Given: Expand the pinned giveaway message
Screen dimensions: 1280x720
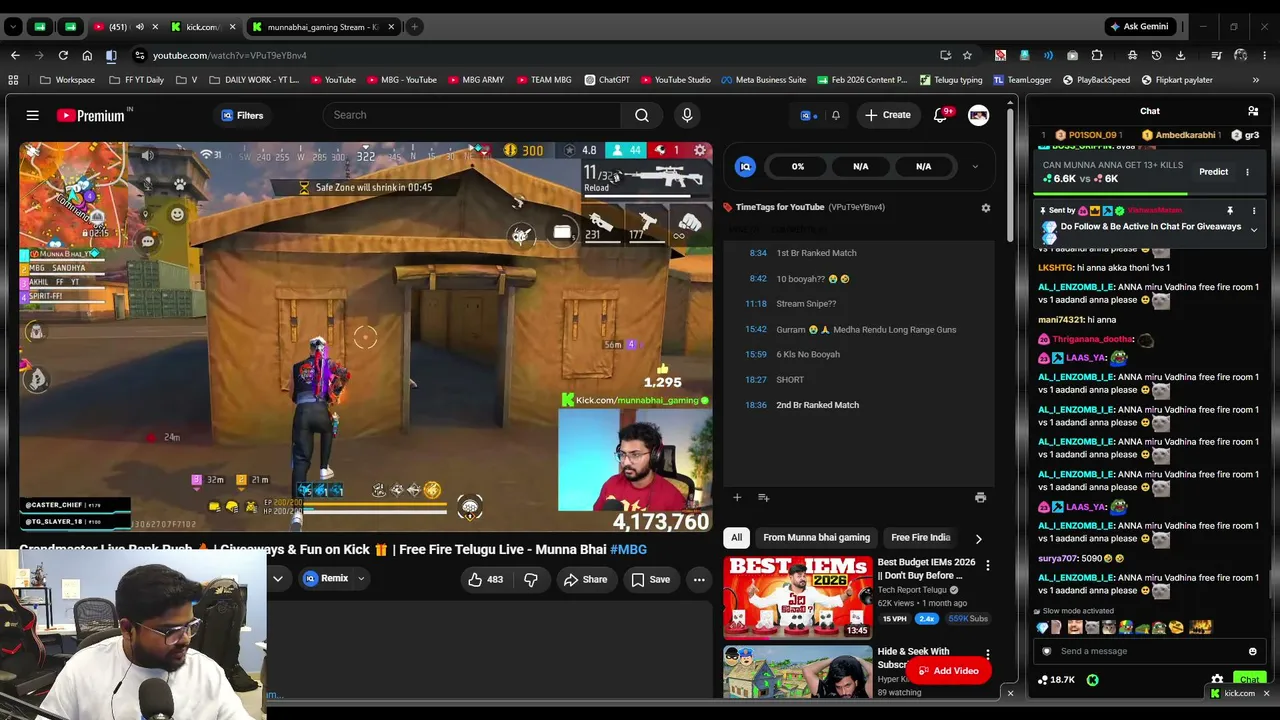Looking at the screenshot, I should 1254,230.
